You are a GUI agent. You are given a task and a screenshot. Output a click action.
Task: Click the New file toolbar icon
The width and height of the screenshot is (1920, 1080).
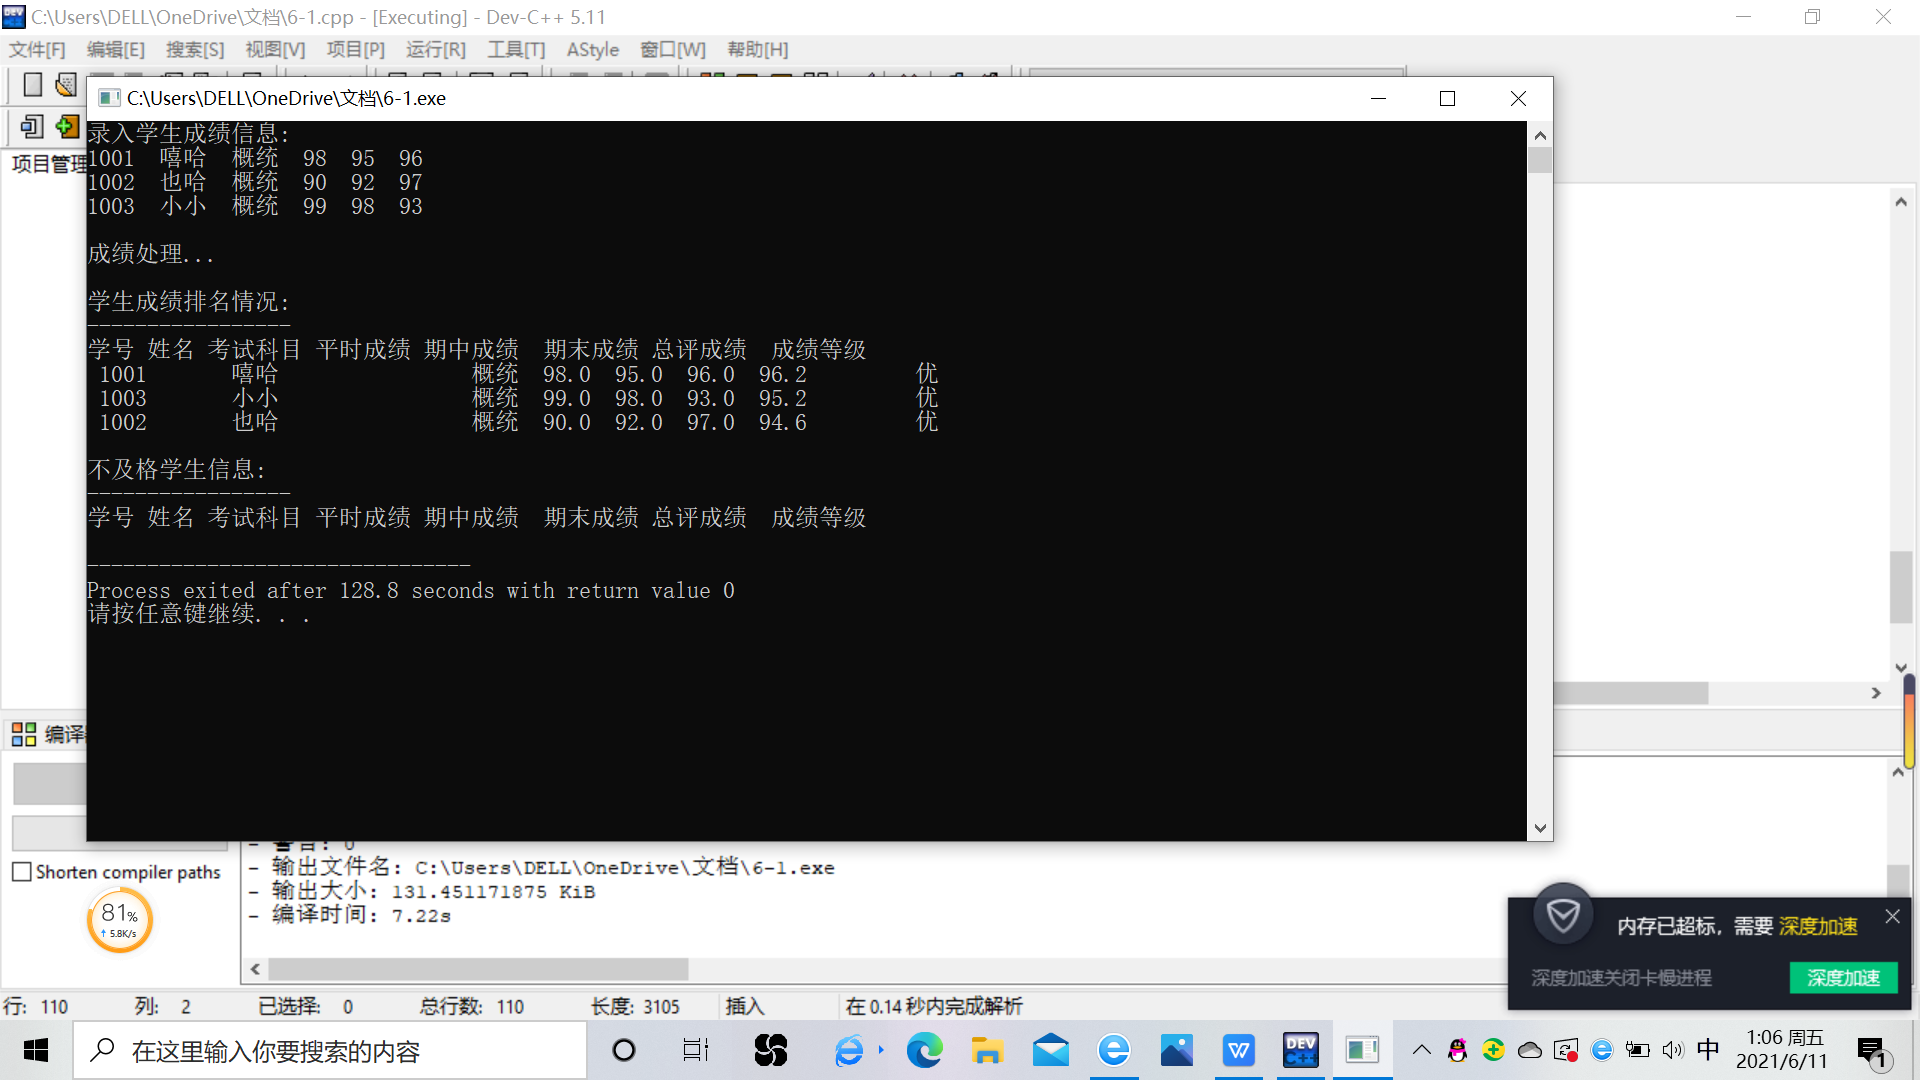(x=32, y=85)
